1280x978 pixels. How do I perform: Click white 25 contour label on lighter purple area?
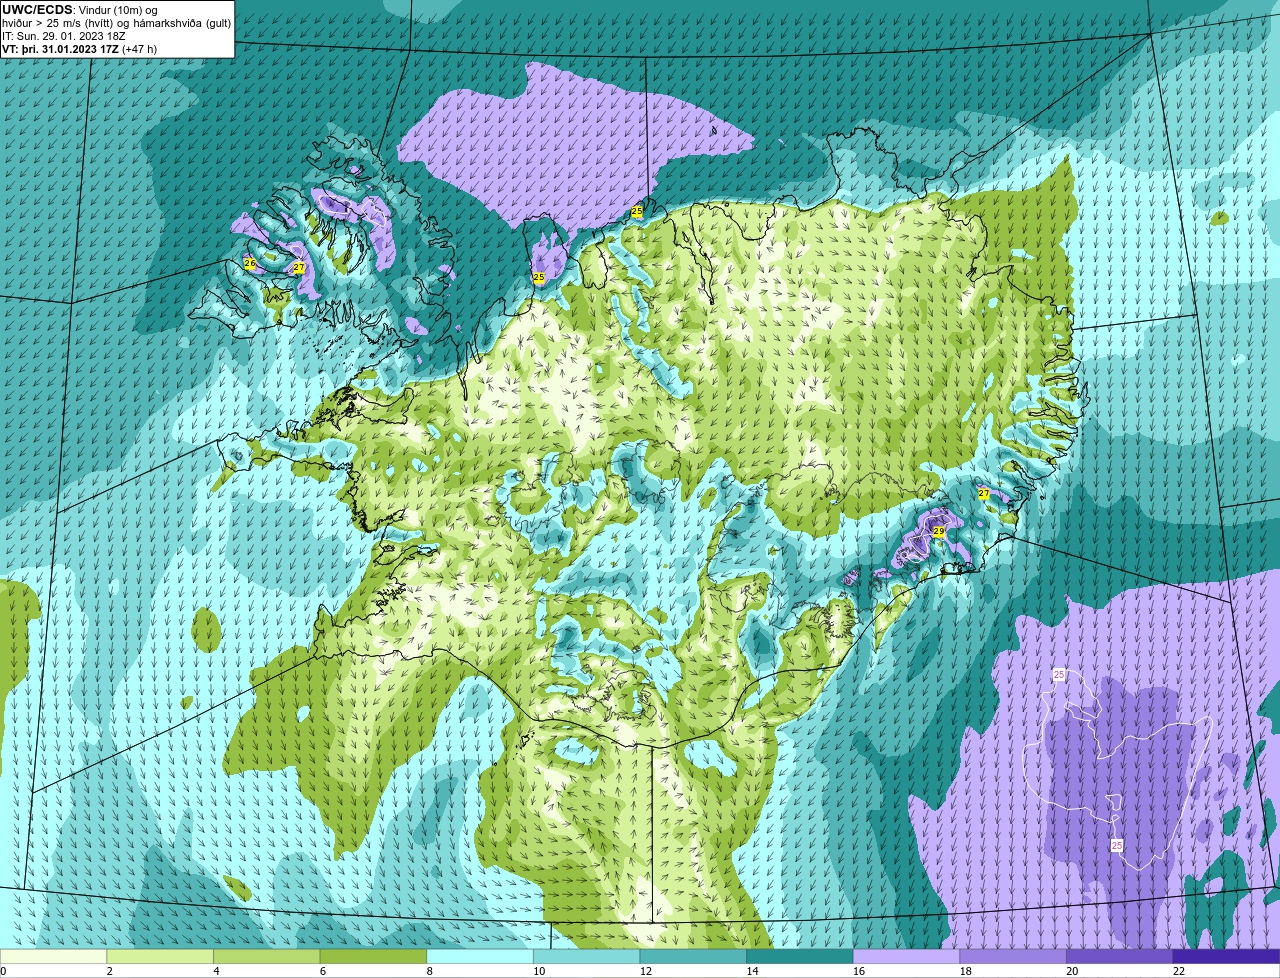point(1059,676)
